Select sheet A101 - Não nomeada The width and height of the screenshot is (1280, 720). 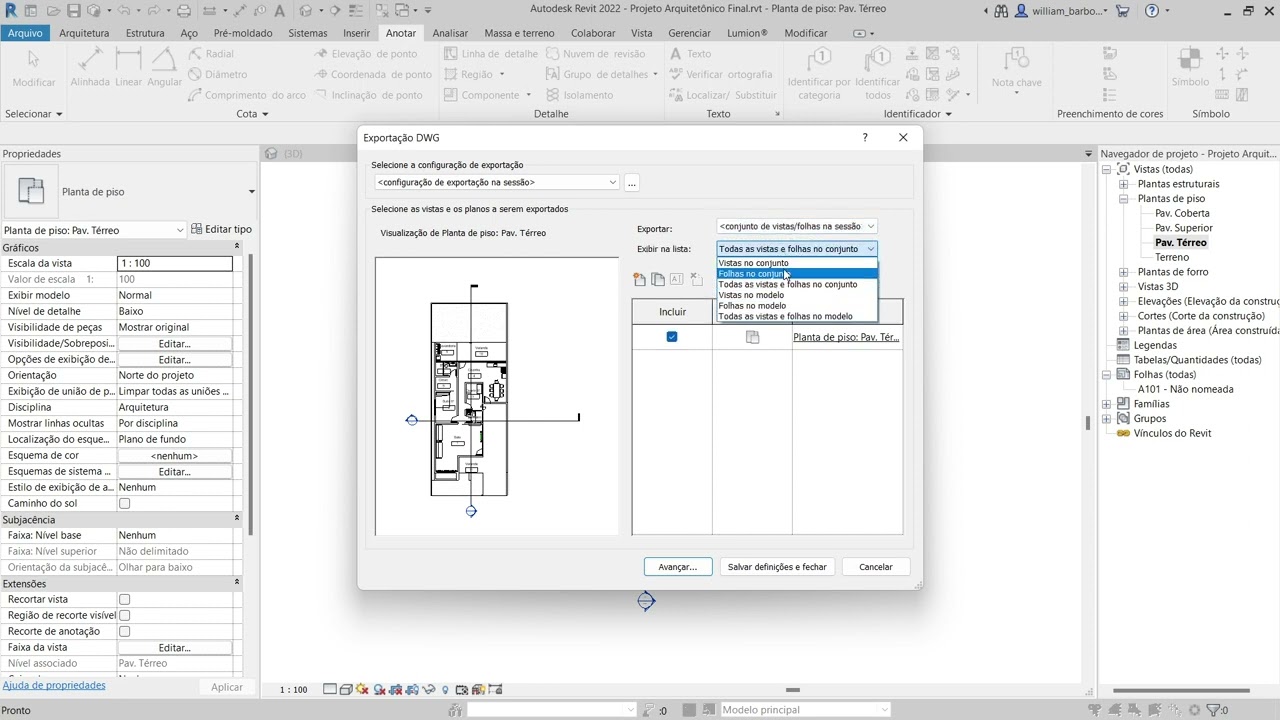pos(1185,389)
